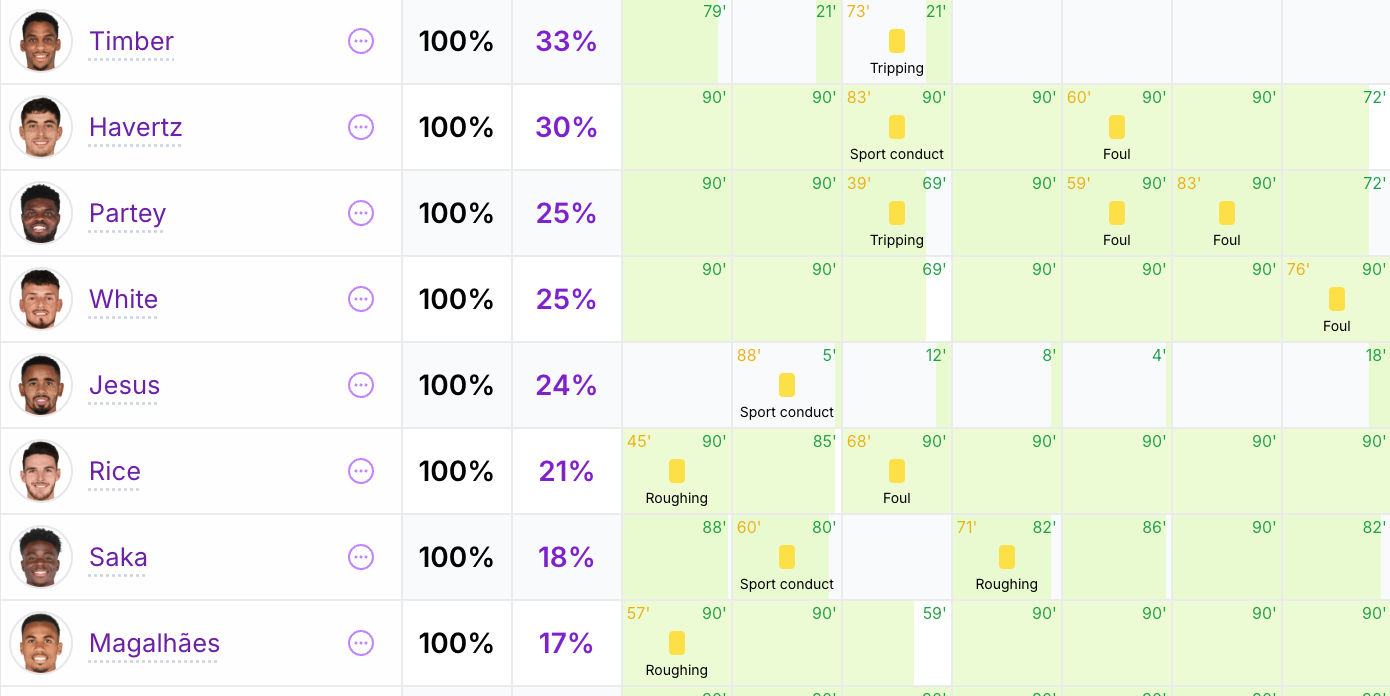This screenshot has width=1390, height=696.
Task: Open the more options menu for Magalhães
Action: coord(361,643)
